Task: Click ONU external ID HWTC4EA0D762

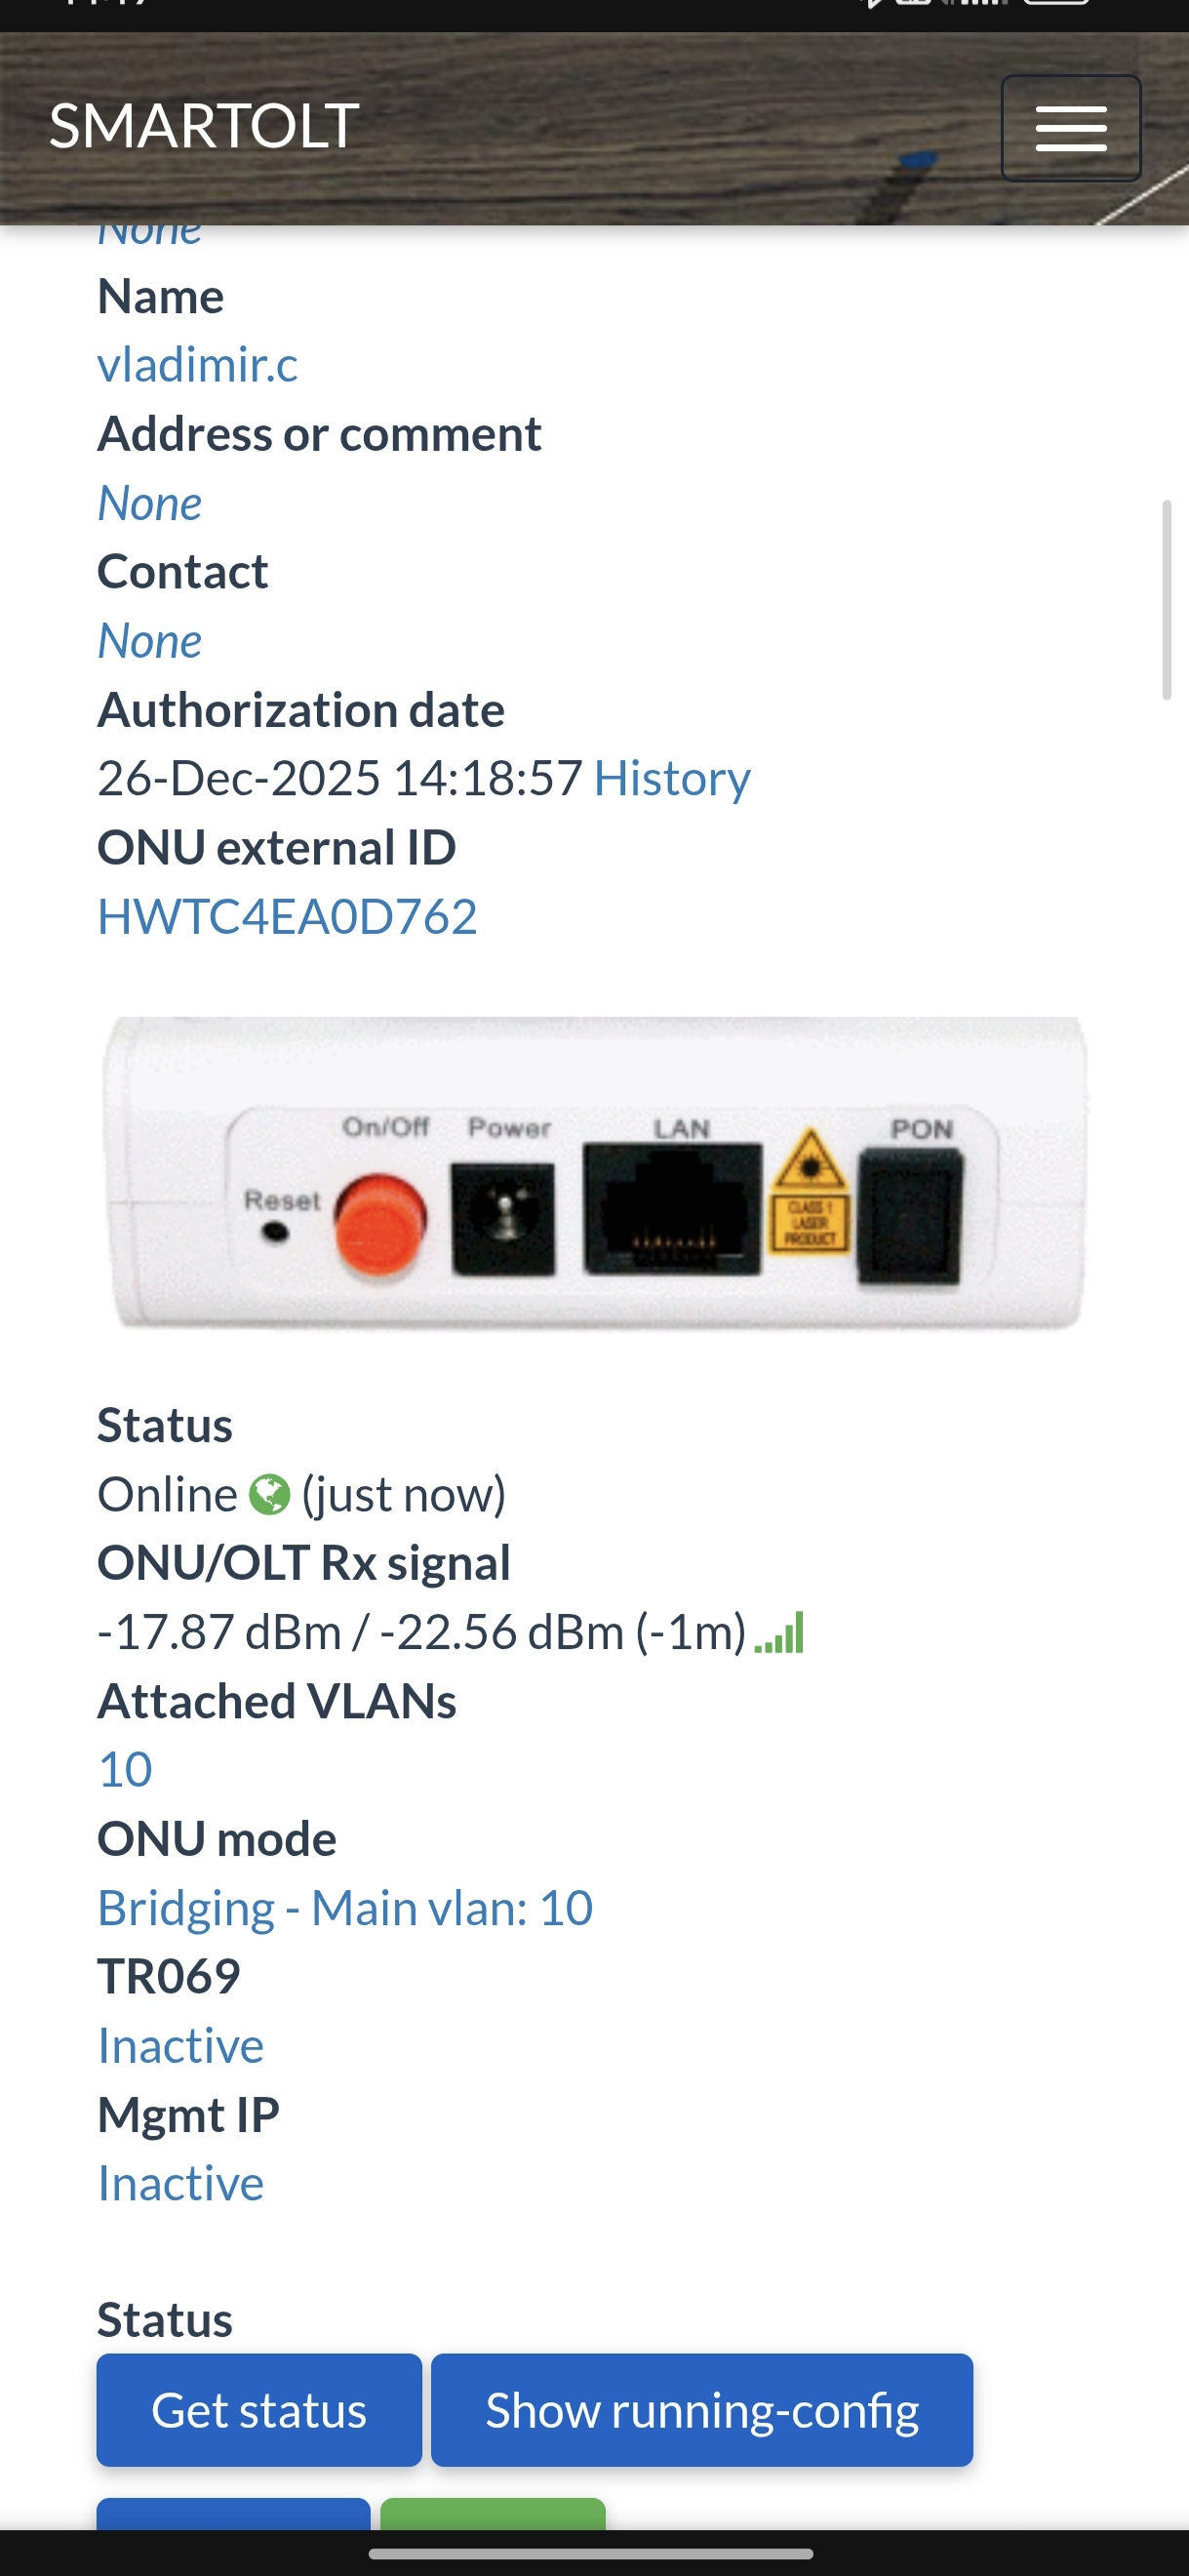Action: point(287,916)
